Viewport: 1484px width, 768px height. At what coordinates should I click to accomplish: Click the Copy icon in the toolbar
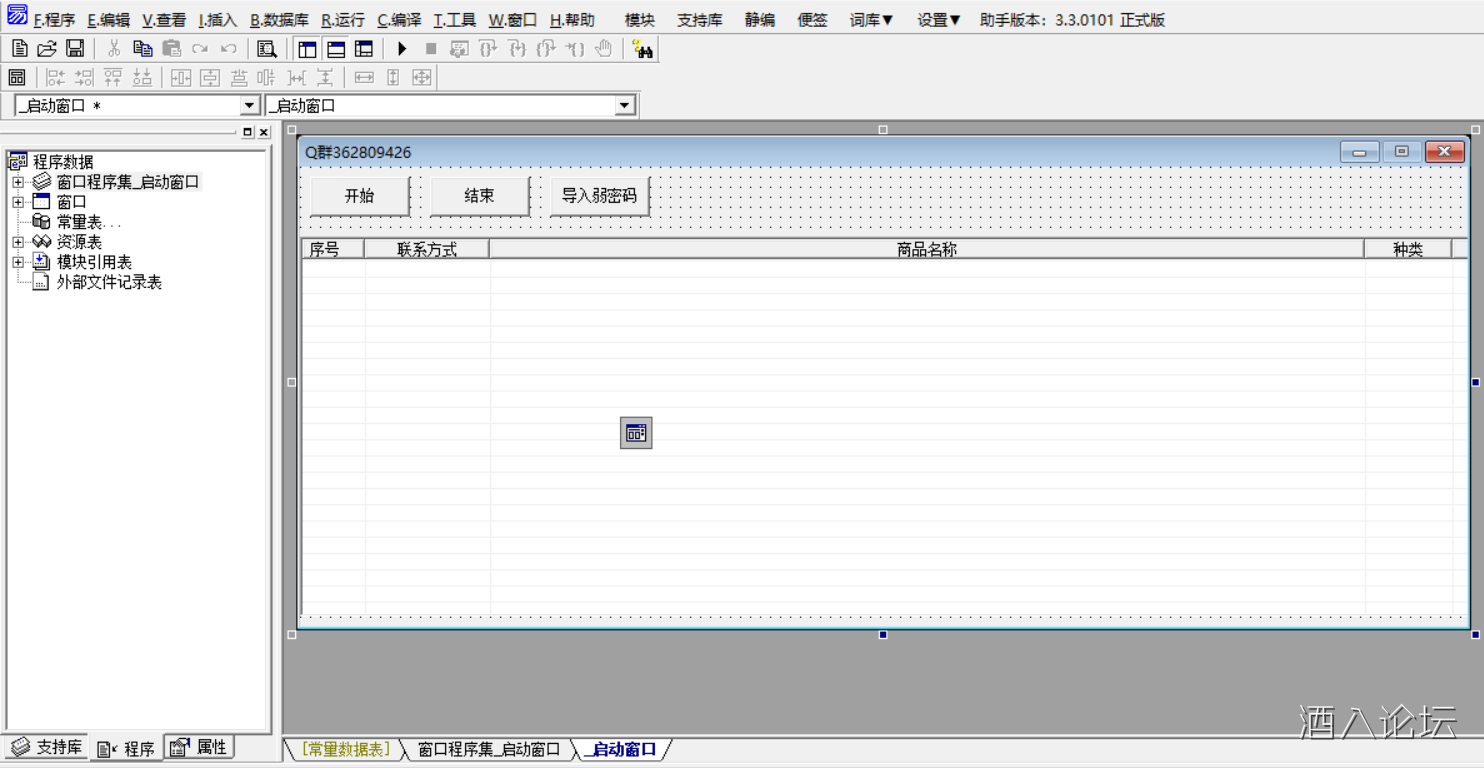tap(142, 49)
